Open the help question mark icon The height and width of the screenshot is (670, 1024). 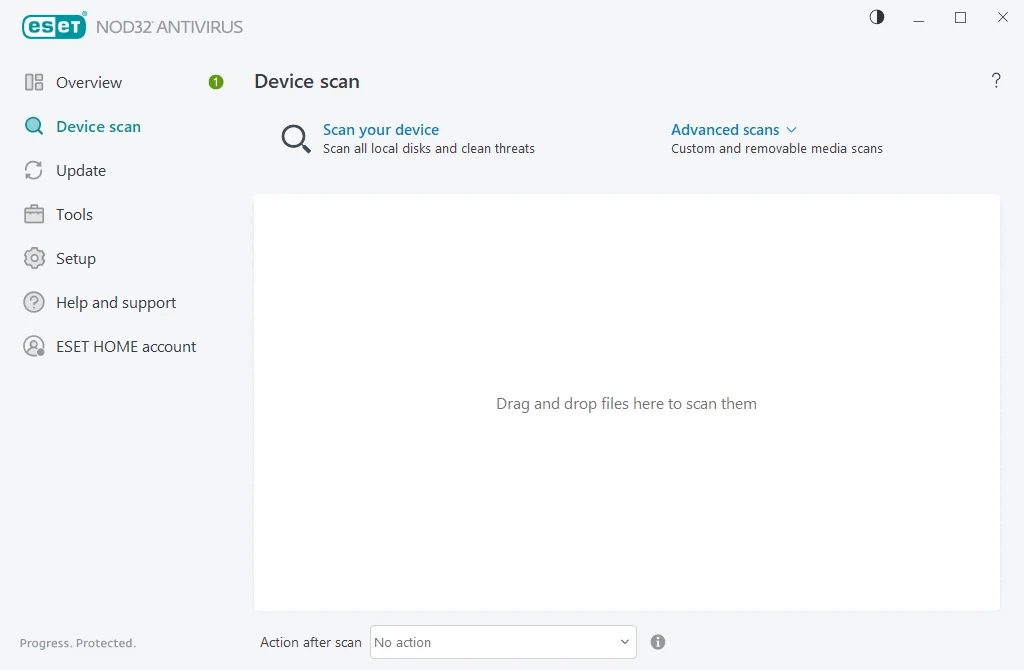pos(996,80)
